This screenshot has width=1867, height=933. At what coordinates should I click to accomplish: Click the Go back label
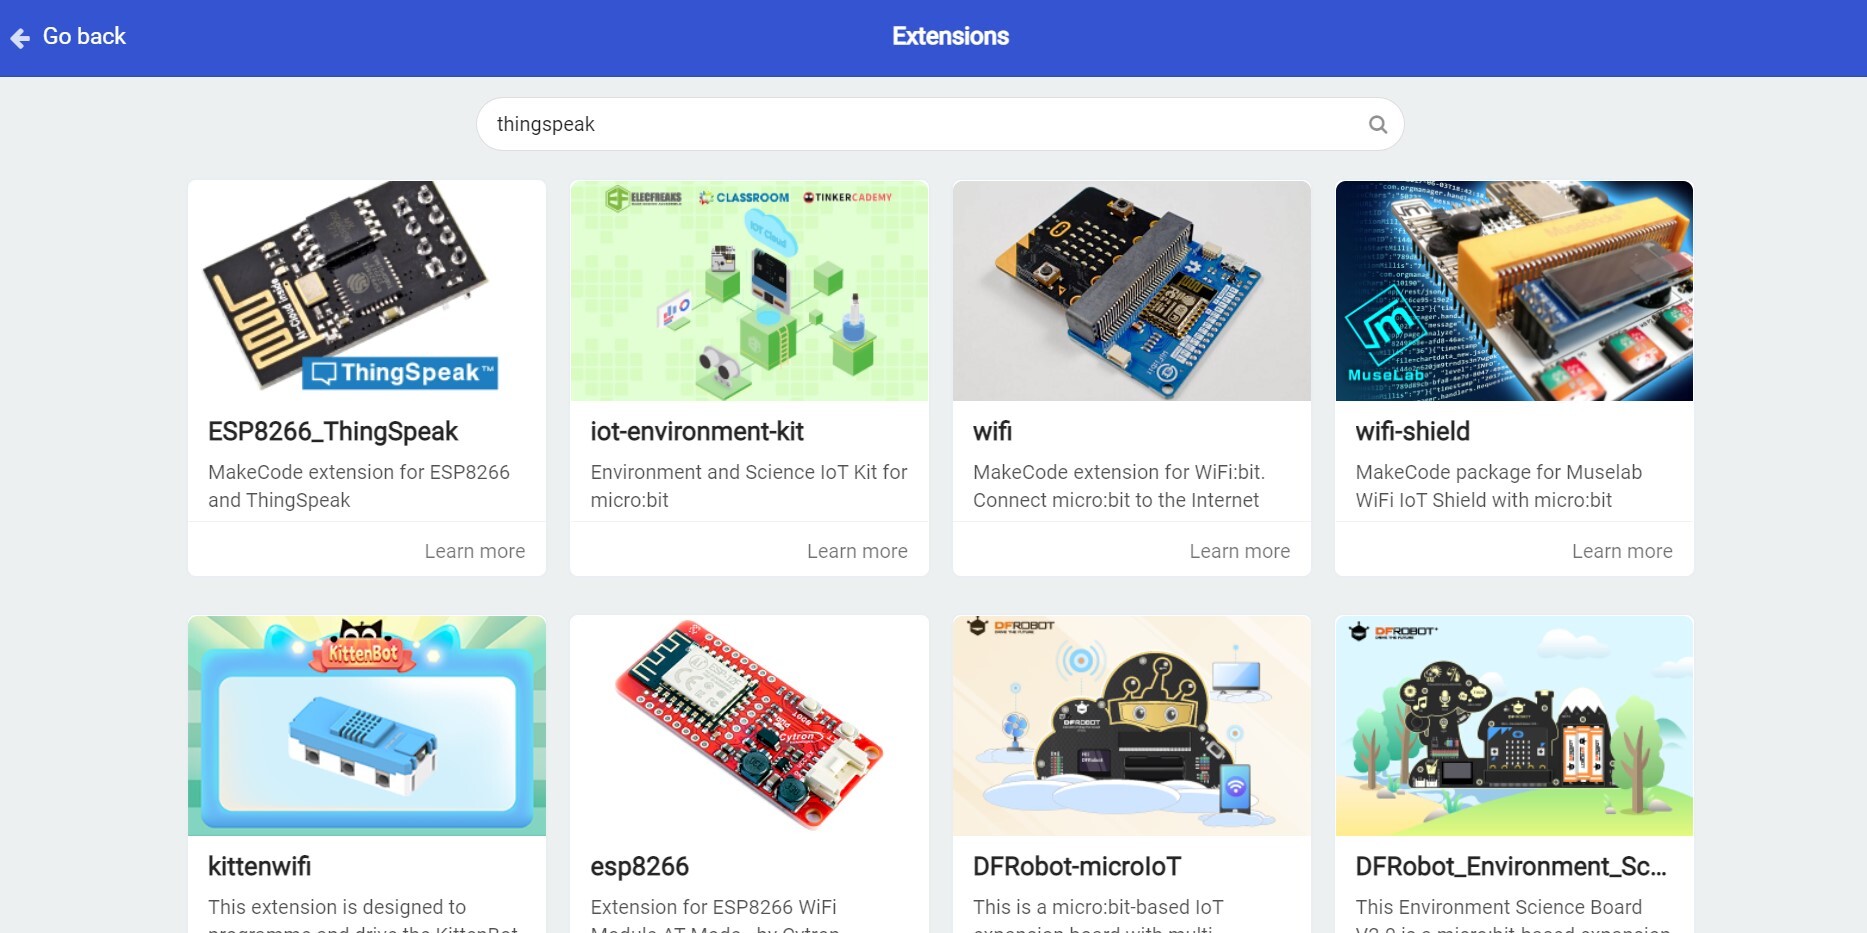point(84,37)
